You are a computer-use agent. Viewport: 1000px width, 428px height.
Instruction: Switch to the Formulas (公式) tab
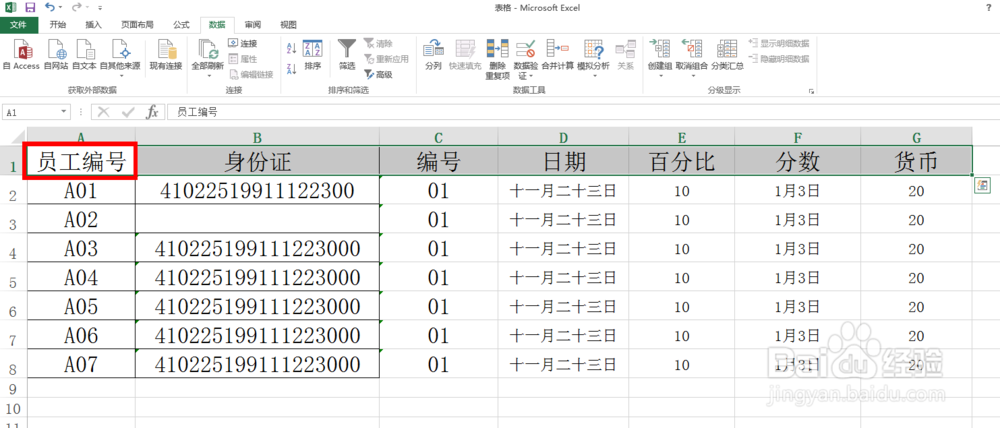181,25
